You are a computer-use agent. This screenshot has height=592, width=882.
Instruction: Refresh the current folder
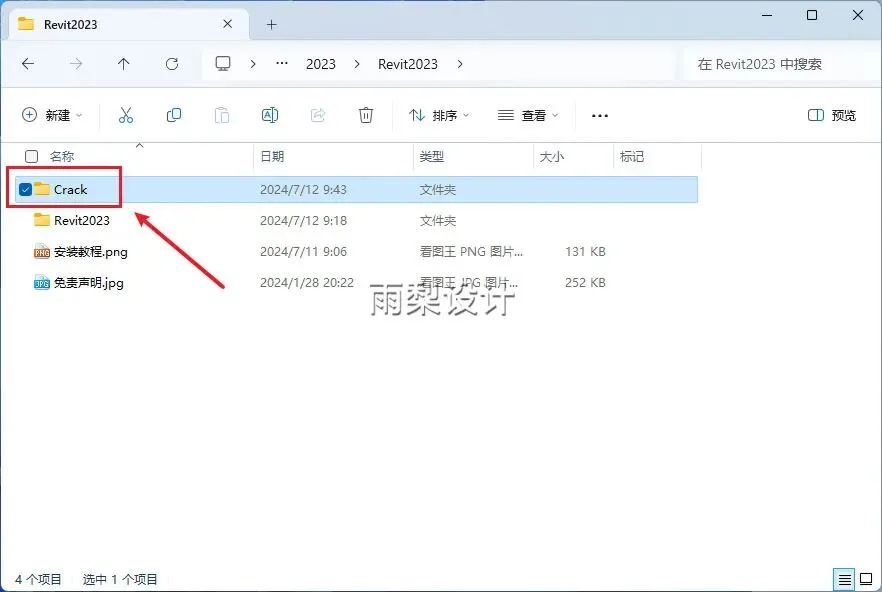[x=172, y=64]
